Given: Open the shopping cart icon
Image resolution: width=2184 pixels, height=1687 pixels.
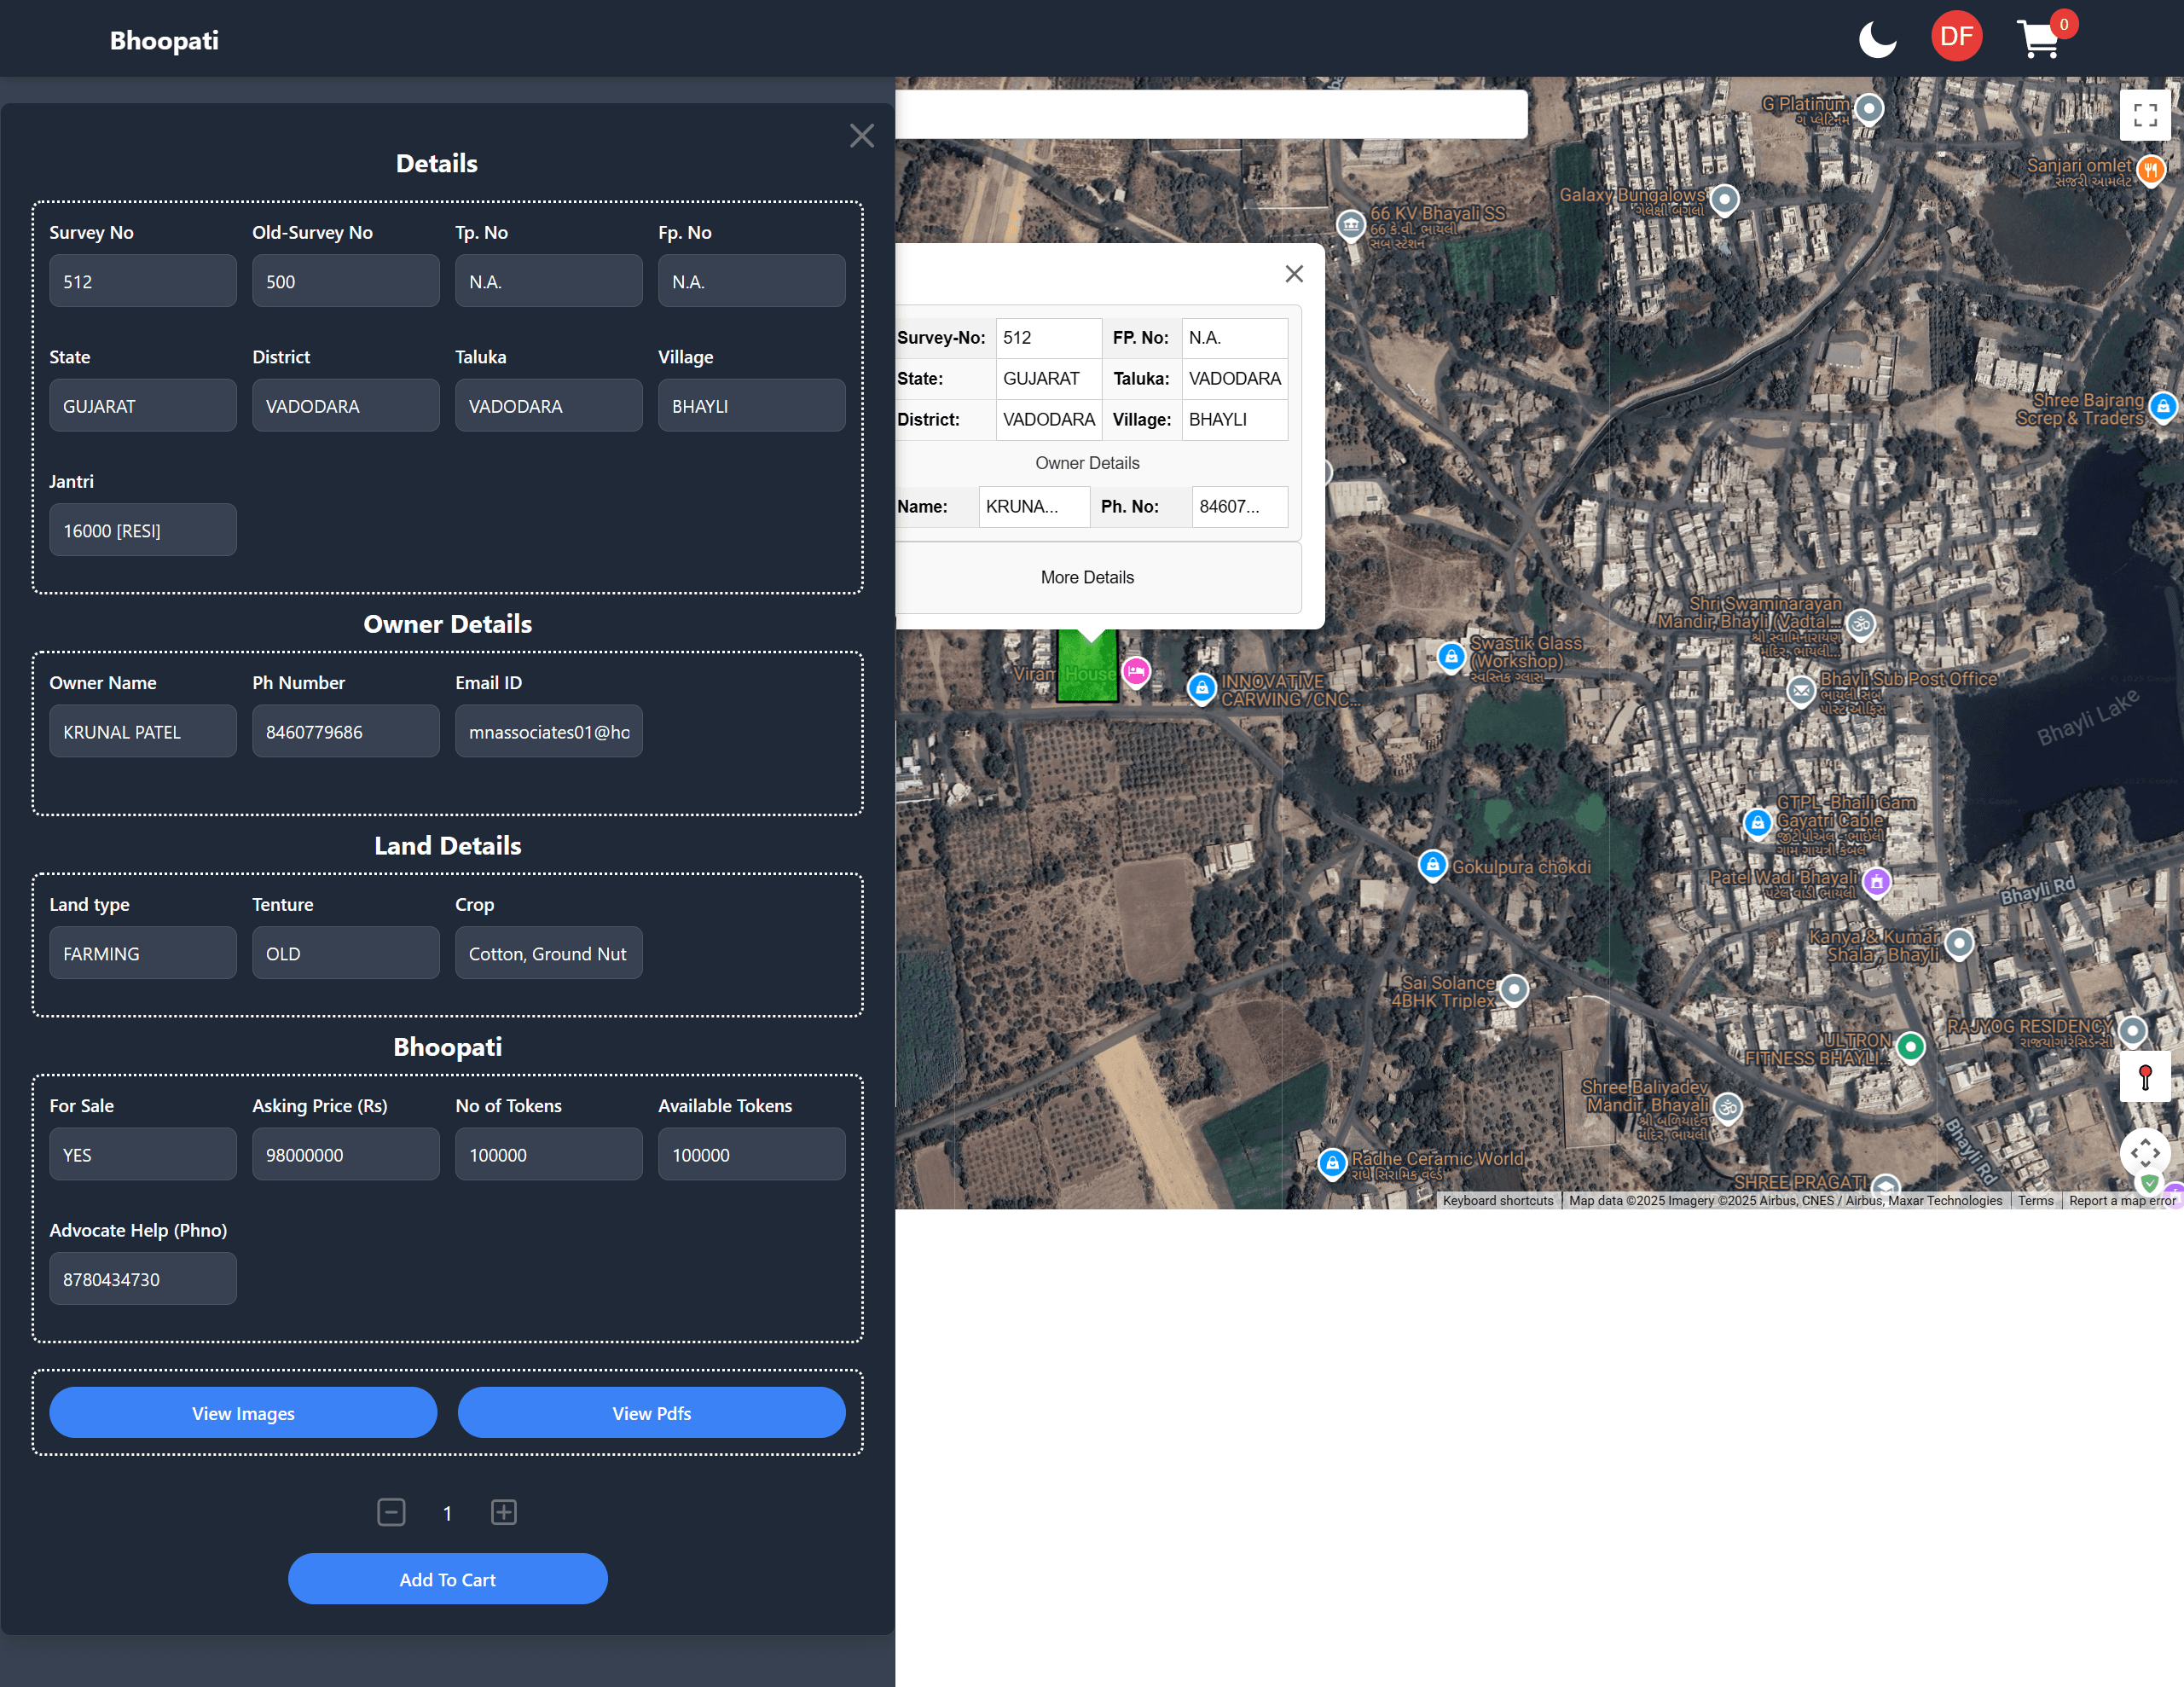Looking at the screenshot, I should click(2040, 37).
